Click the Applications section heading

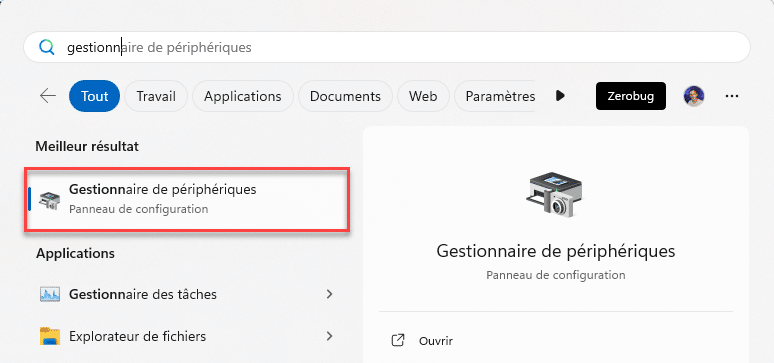(x=76, y=253)
